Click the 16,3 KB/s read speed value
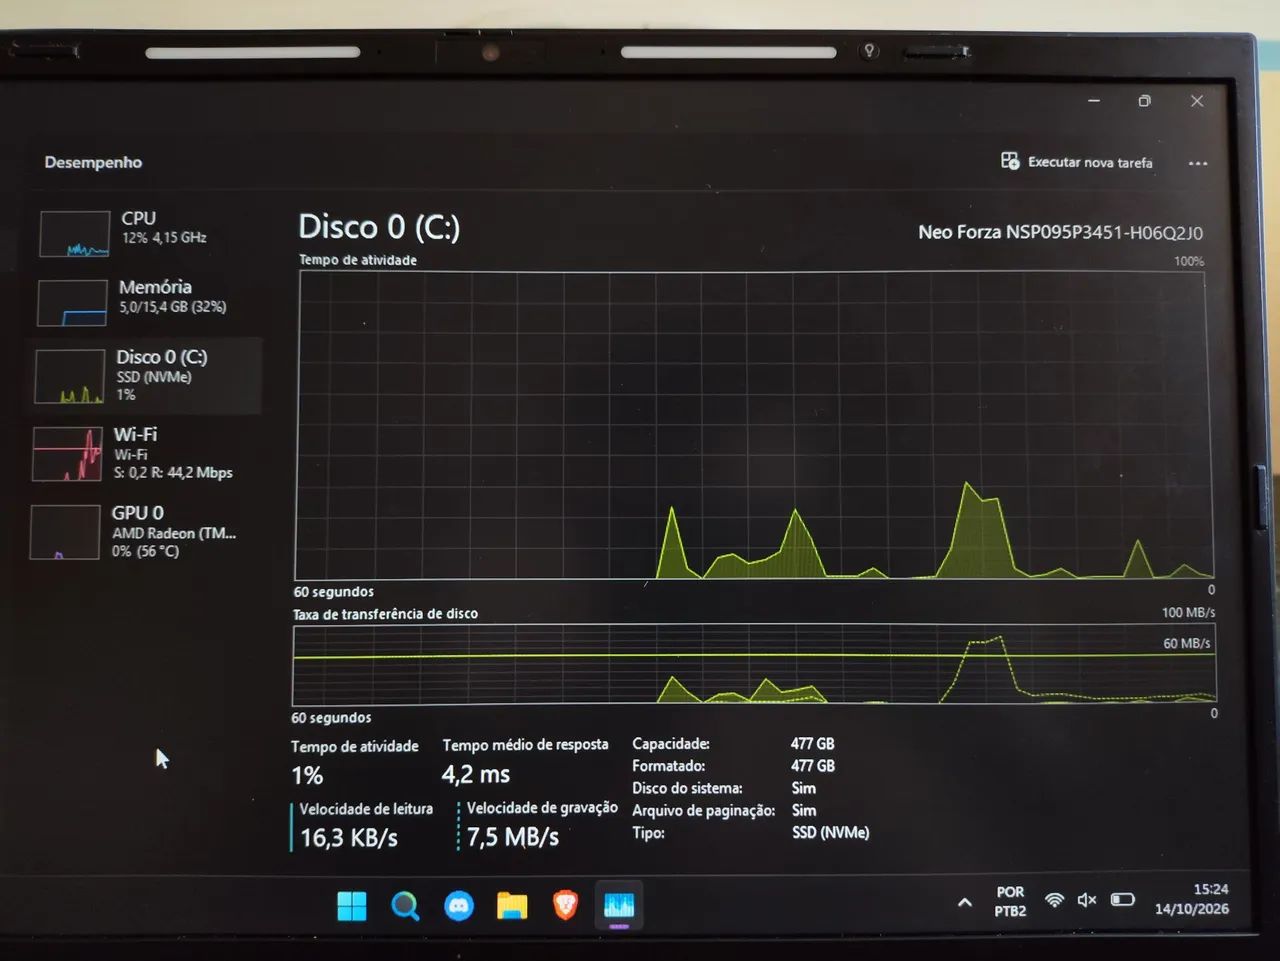The width and height of the screenshot is (1280, 961). [349, 838]
